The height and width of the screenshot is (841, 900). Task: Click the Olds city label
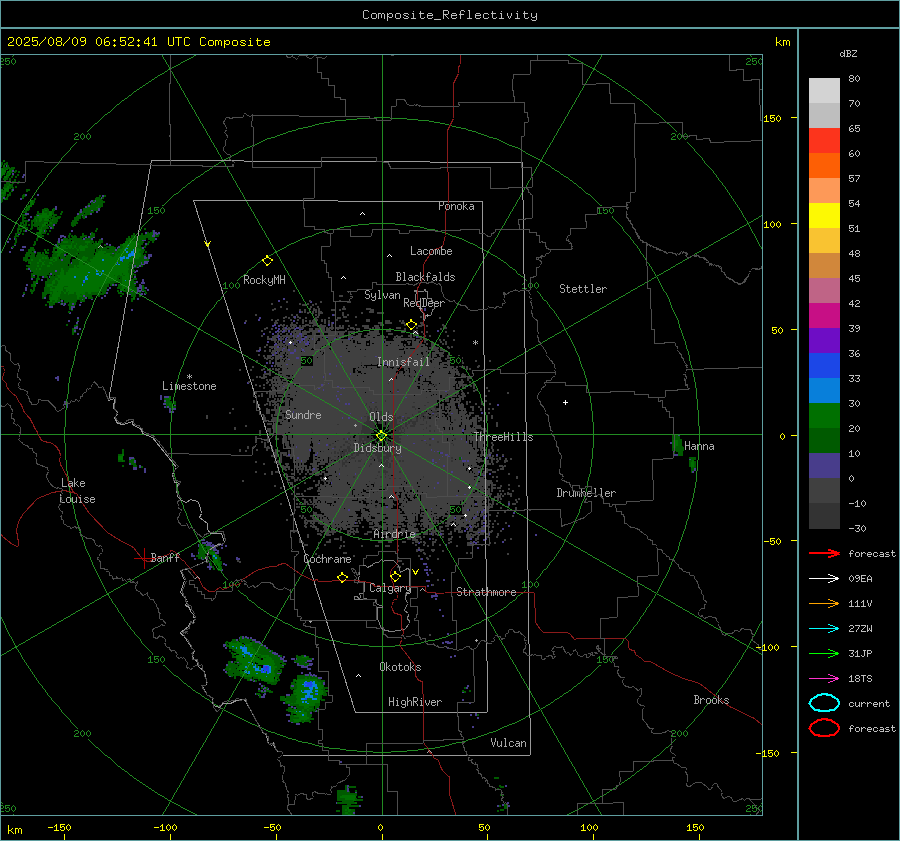coord(381,417)
